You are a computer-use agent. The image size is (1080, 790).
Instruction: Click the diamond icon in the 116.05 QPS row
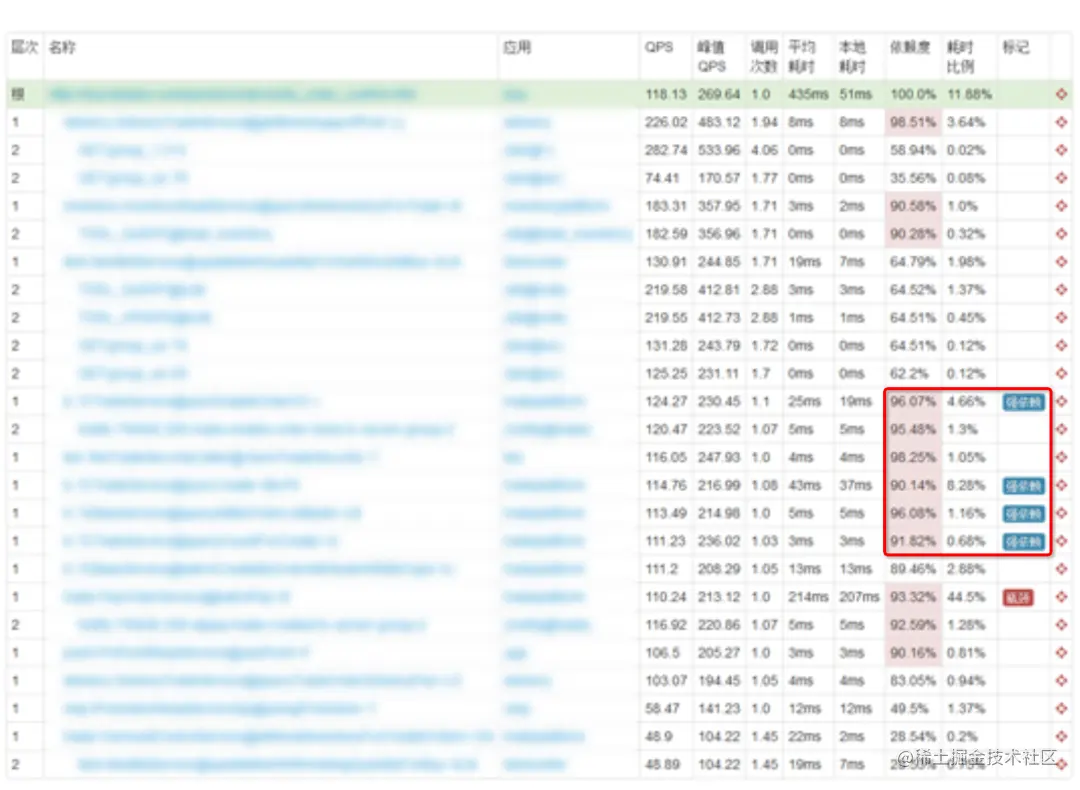point(1061,457)
